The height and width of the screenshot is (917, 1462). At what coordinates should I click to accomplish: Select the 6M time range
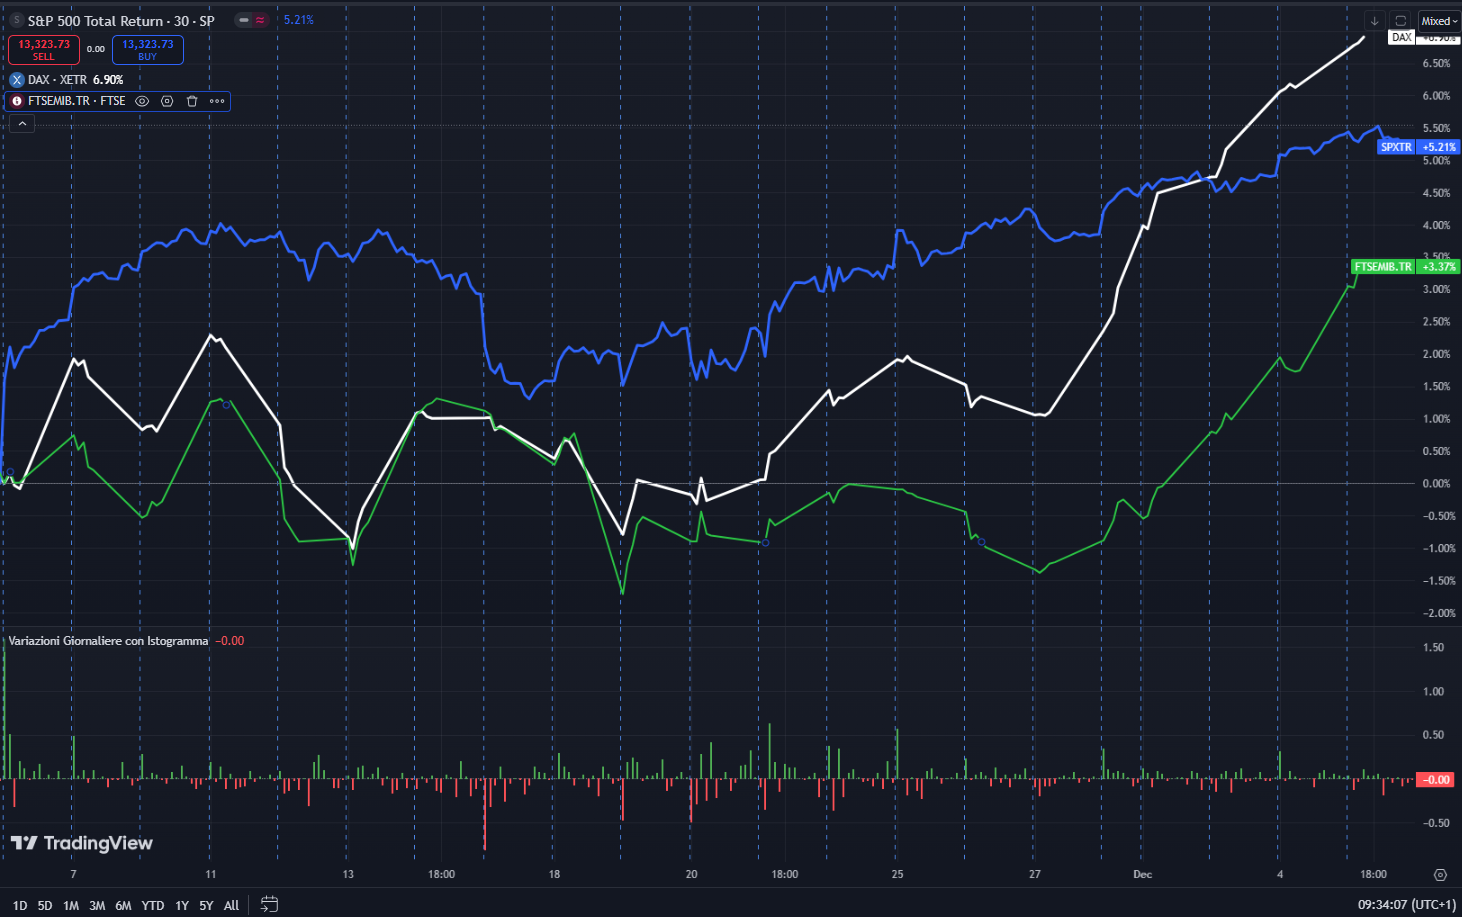coord(123,905)
